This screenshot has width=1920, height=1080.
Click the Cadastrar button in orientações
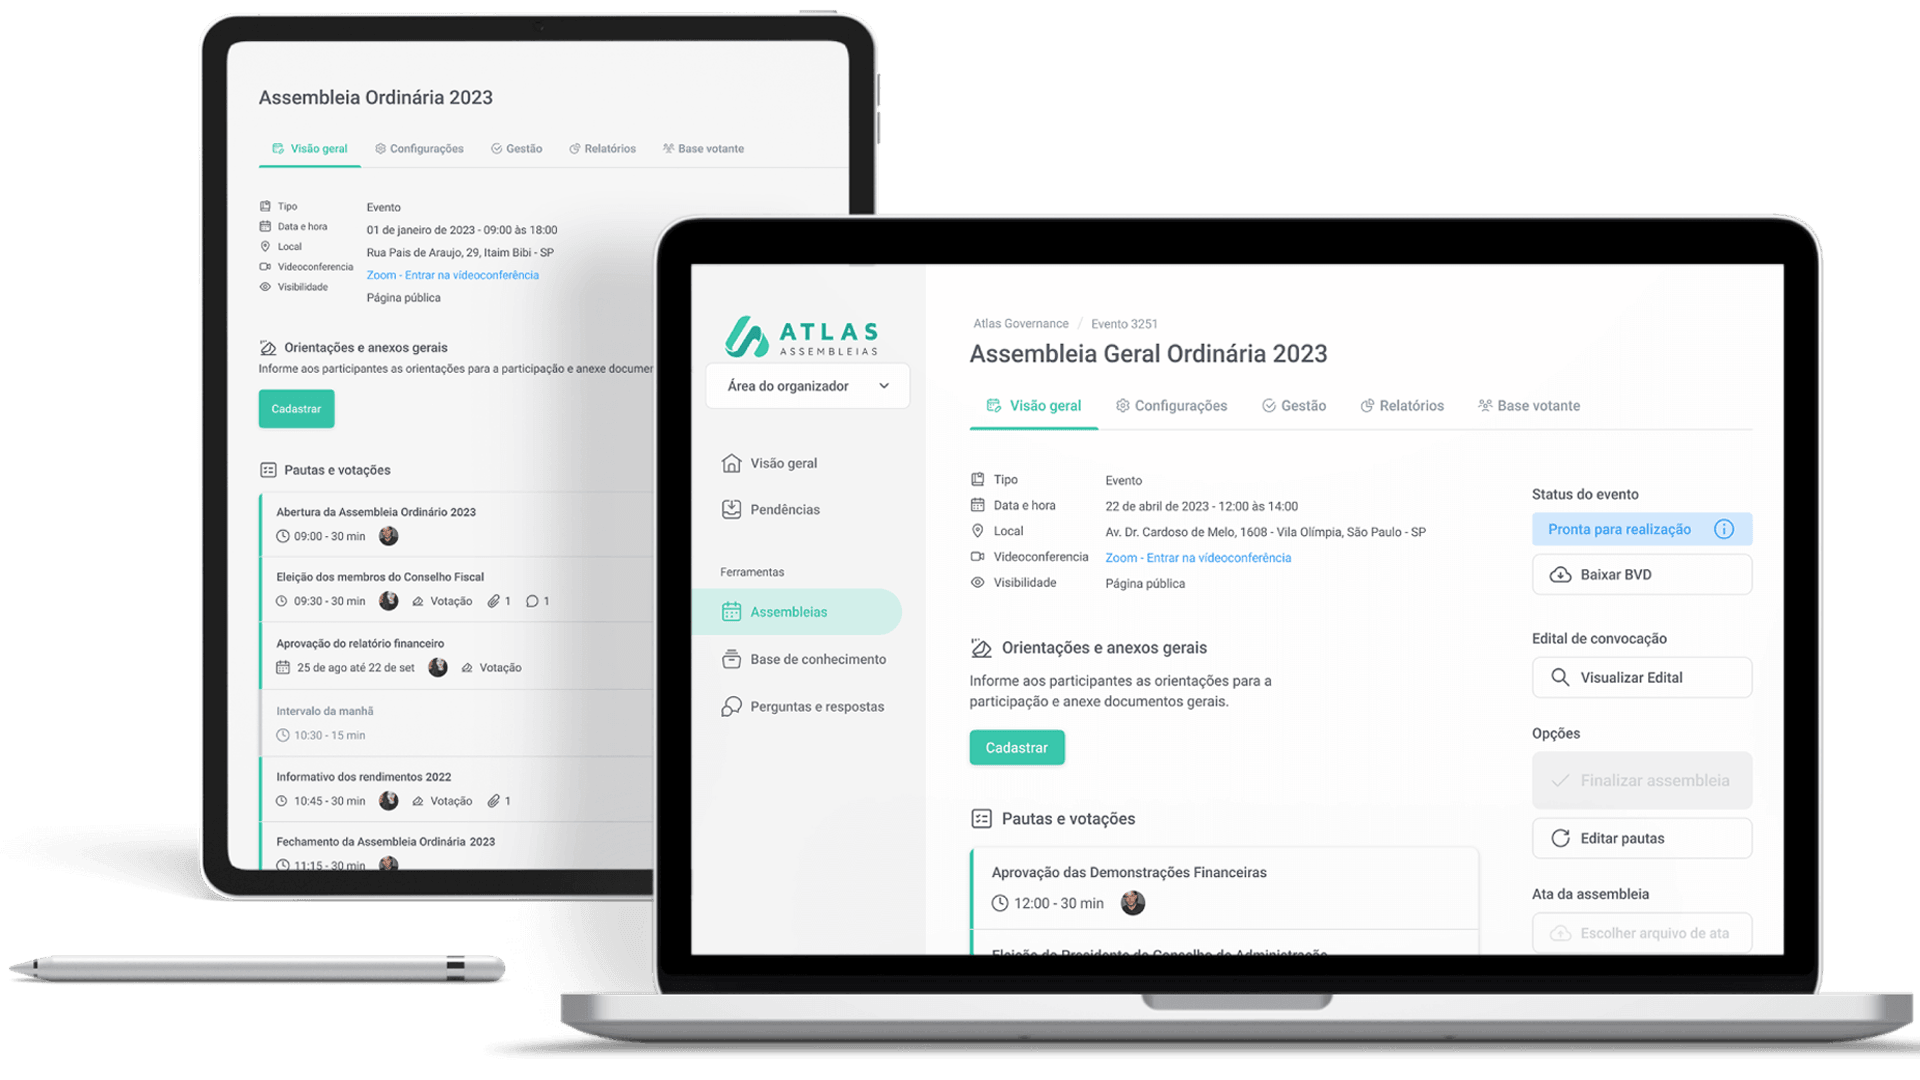[x=1015, y=746]
